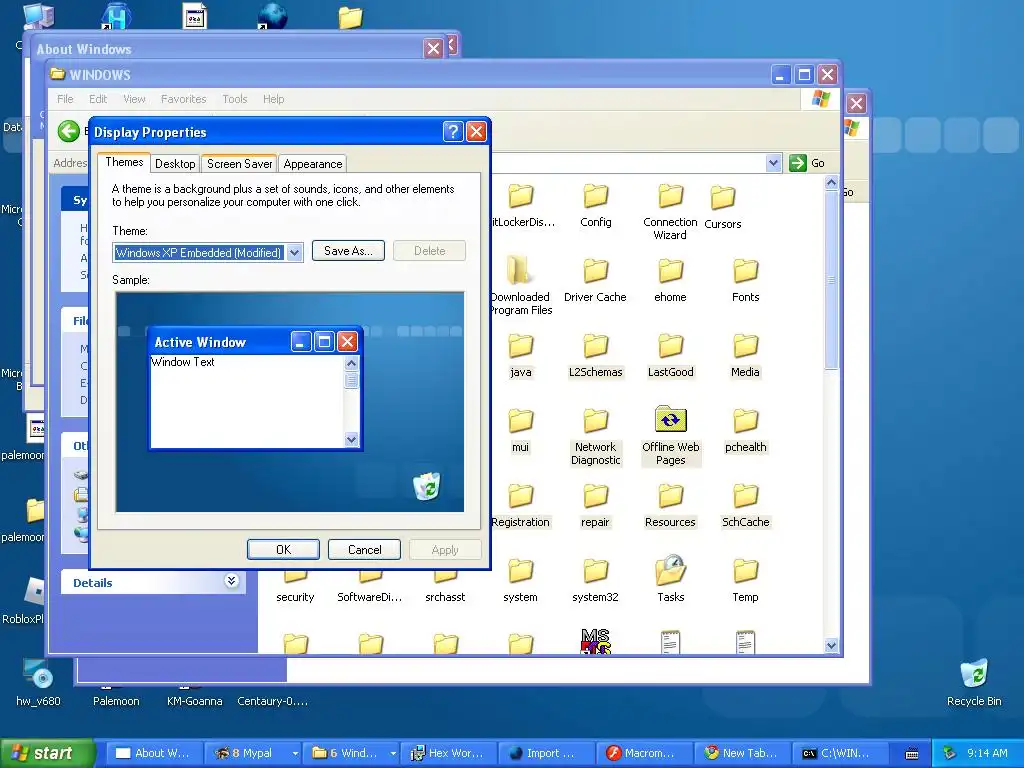
Task: Select the Connection Wizard folder
Action: coord(670,212)
